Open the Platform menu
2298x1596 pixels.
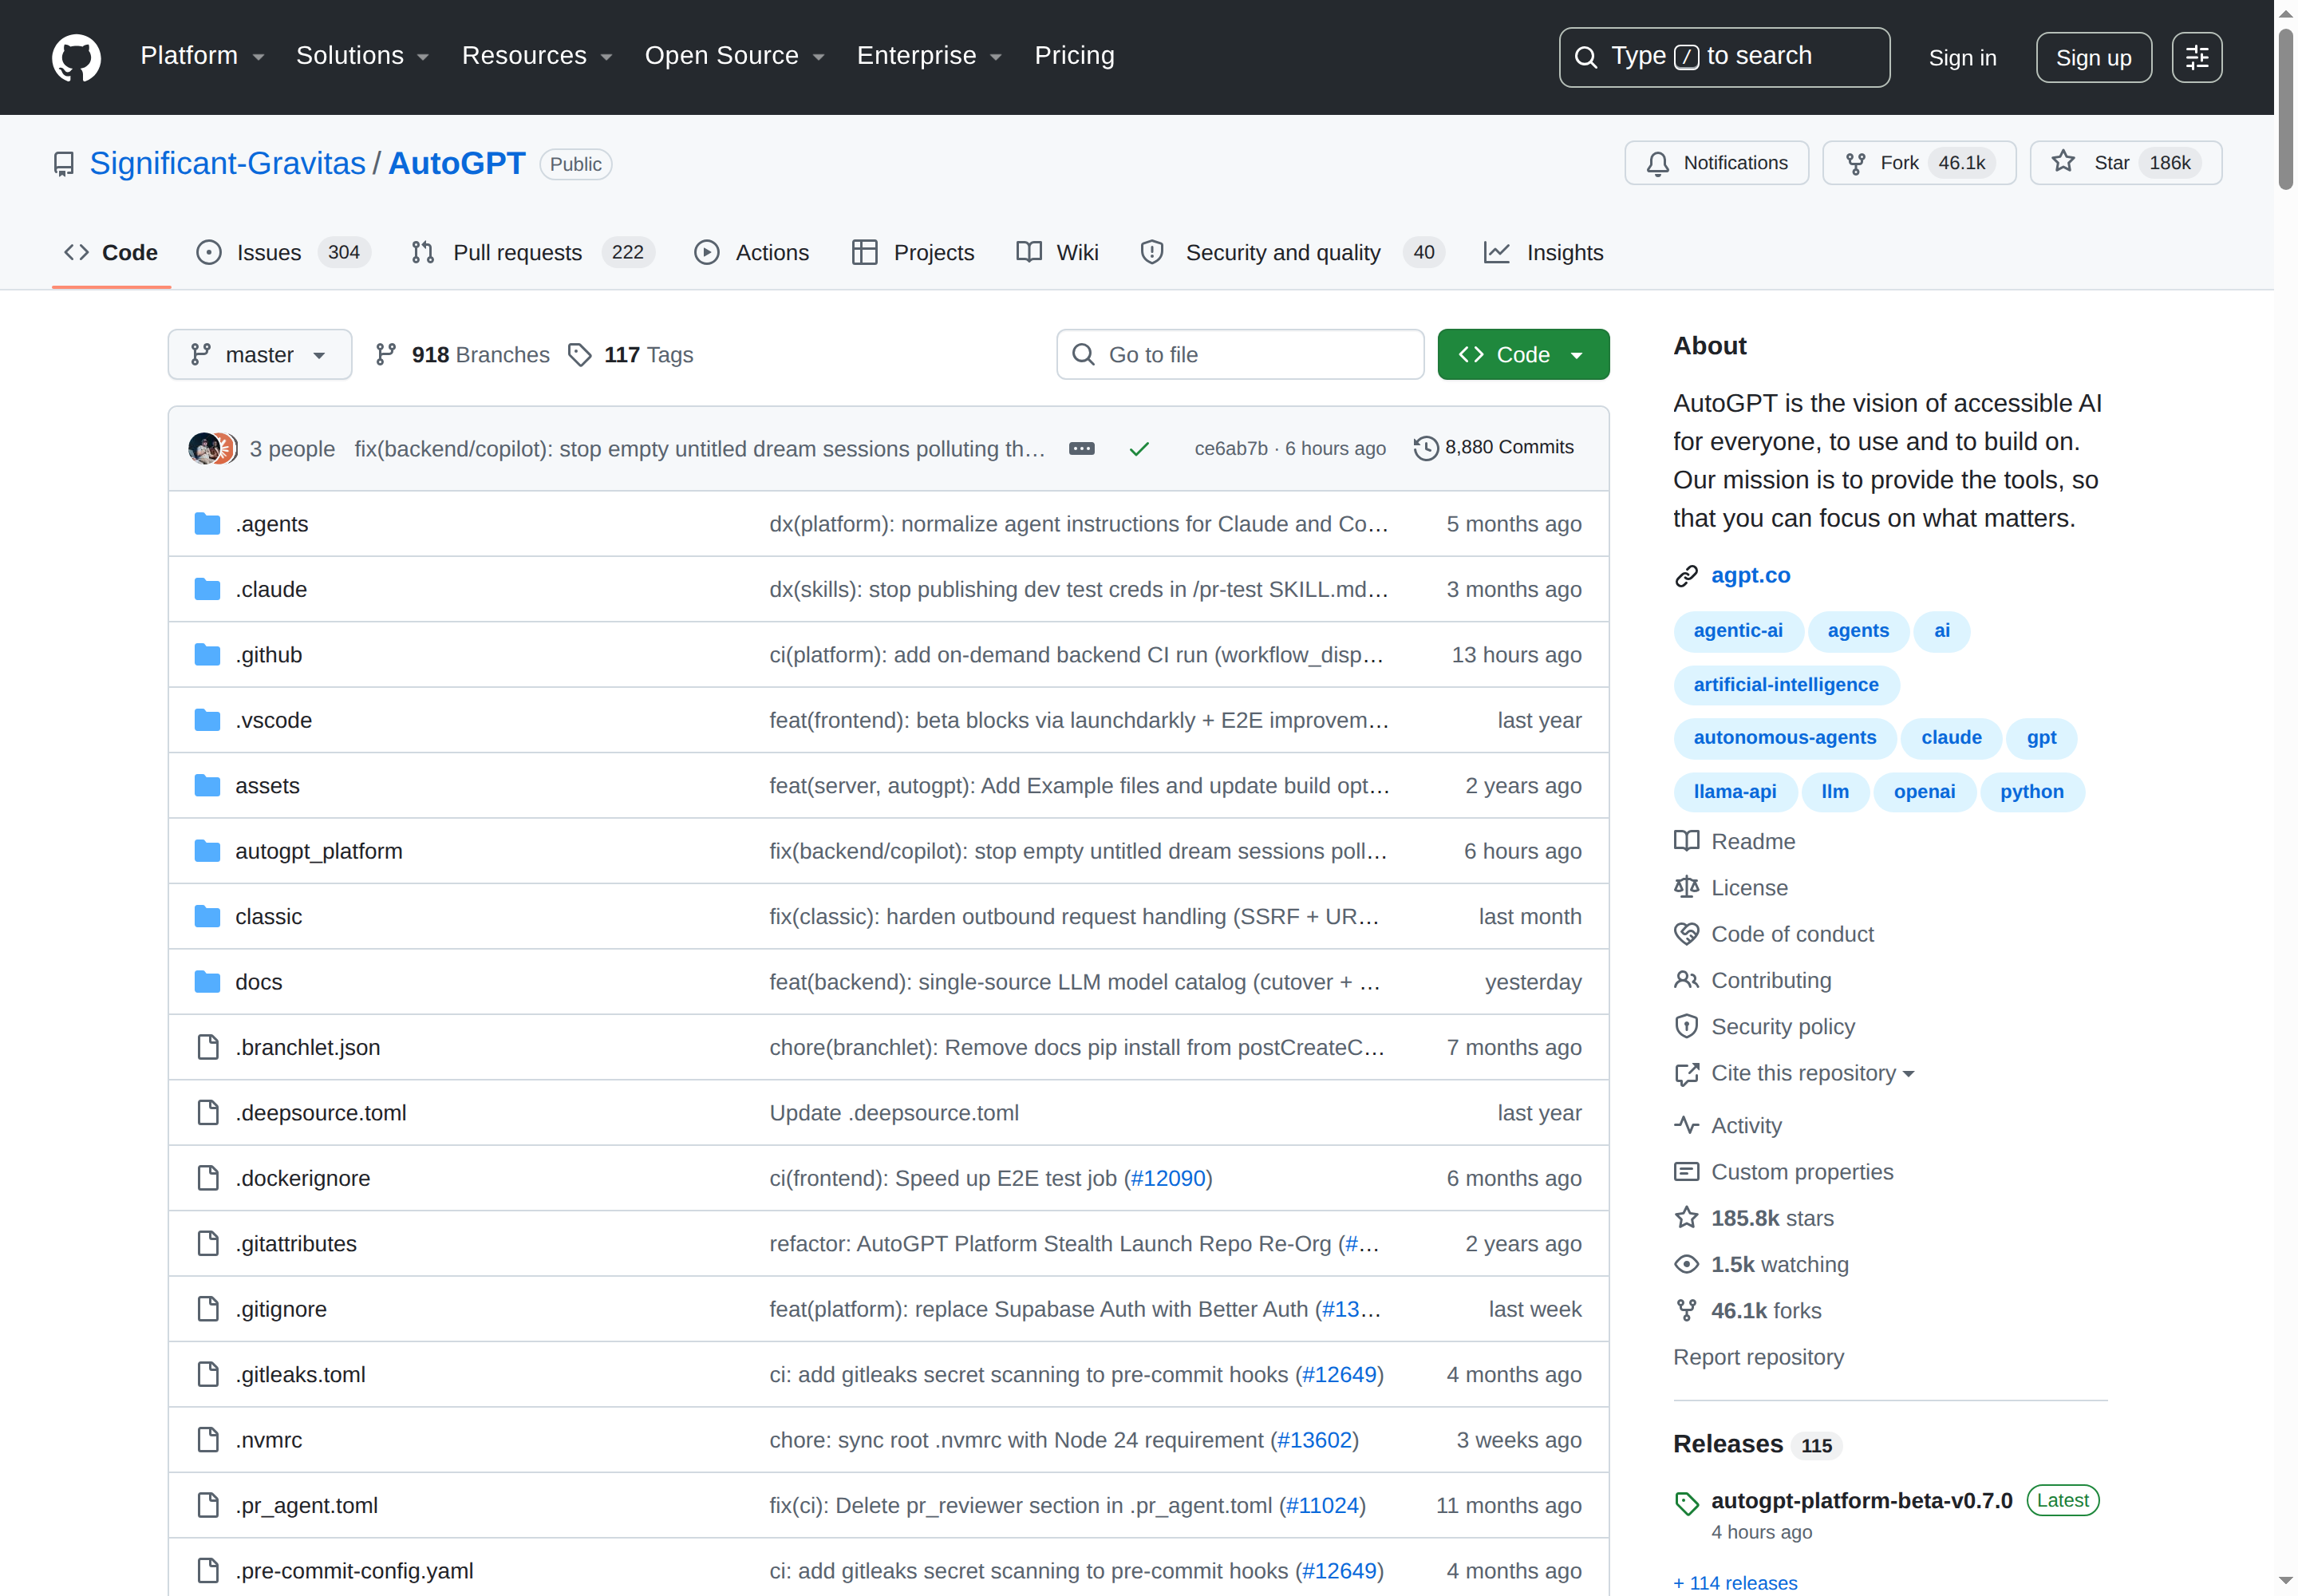[202, 56]
